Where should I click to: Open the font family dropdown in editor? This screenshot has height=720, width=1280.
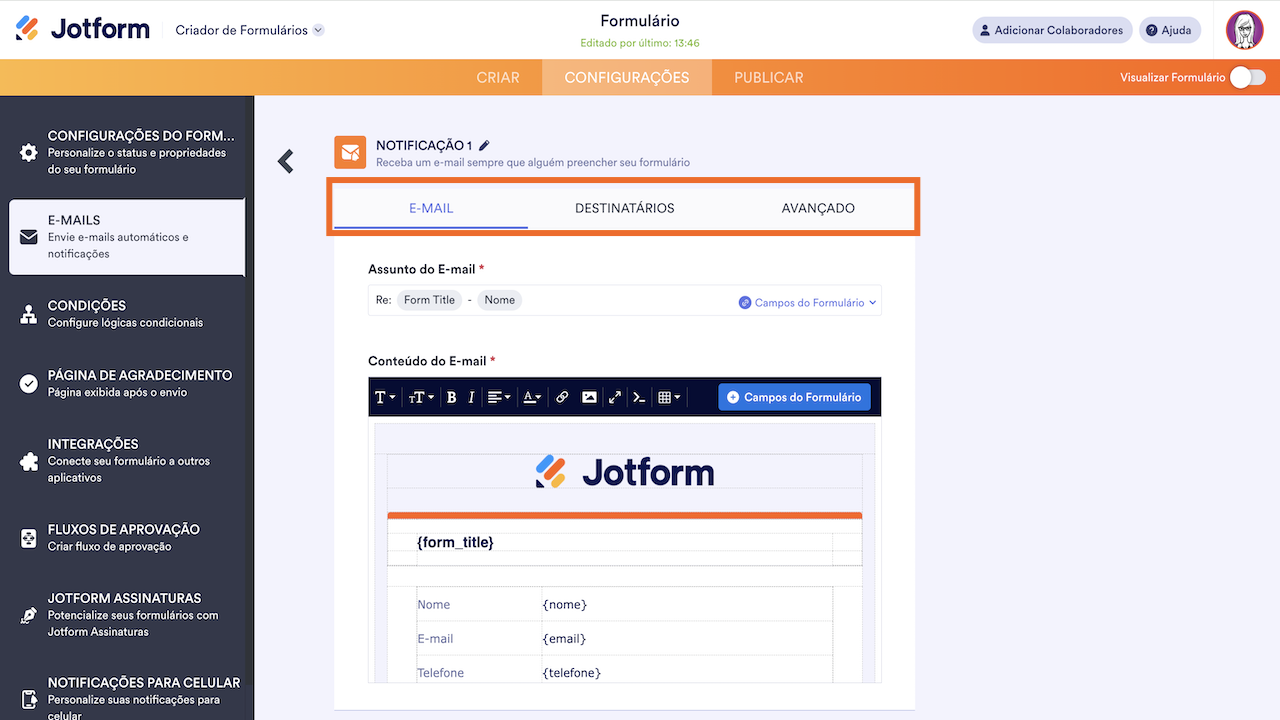[x=385, y=397]
